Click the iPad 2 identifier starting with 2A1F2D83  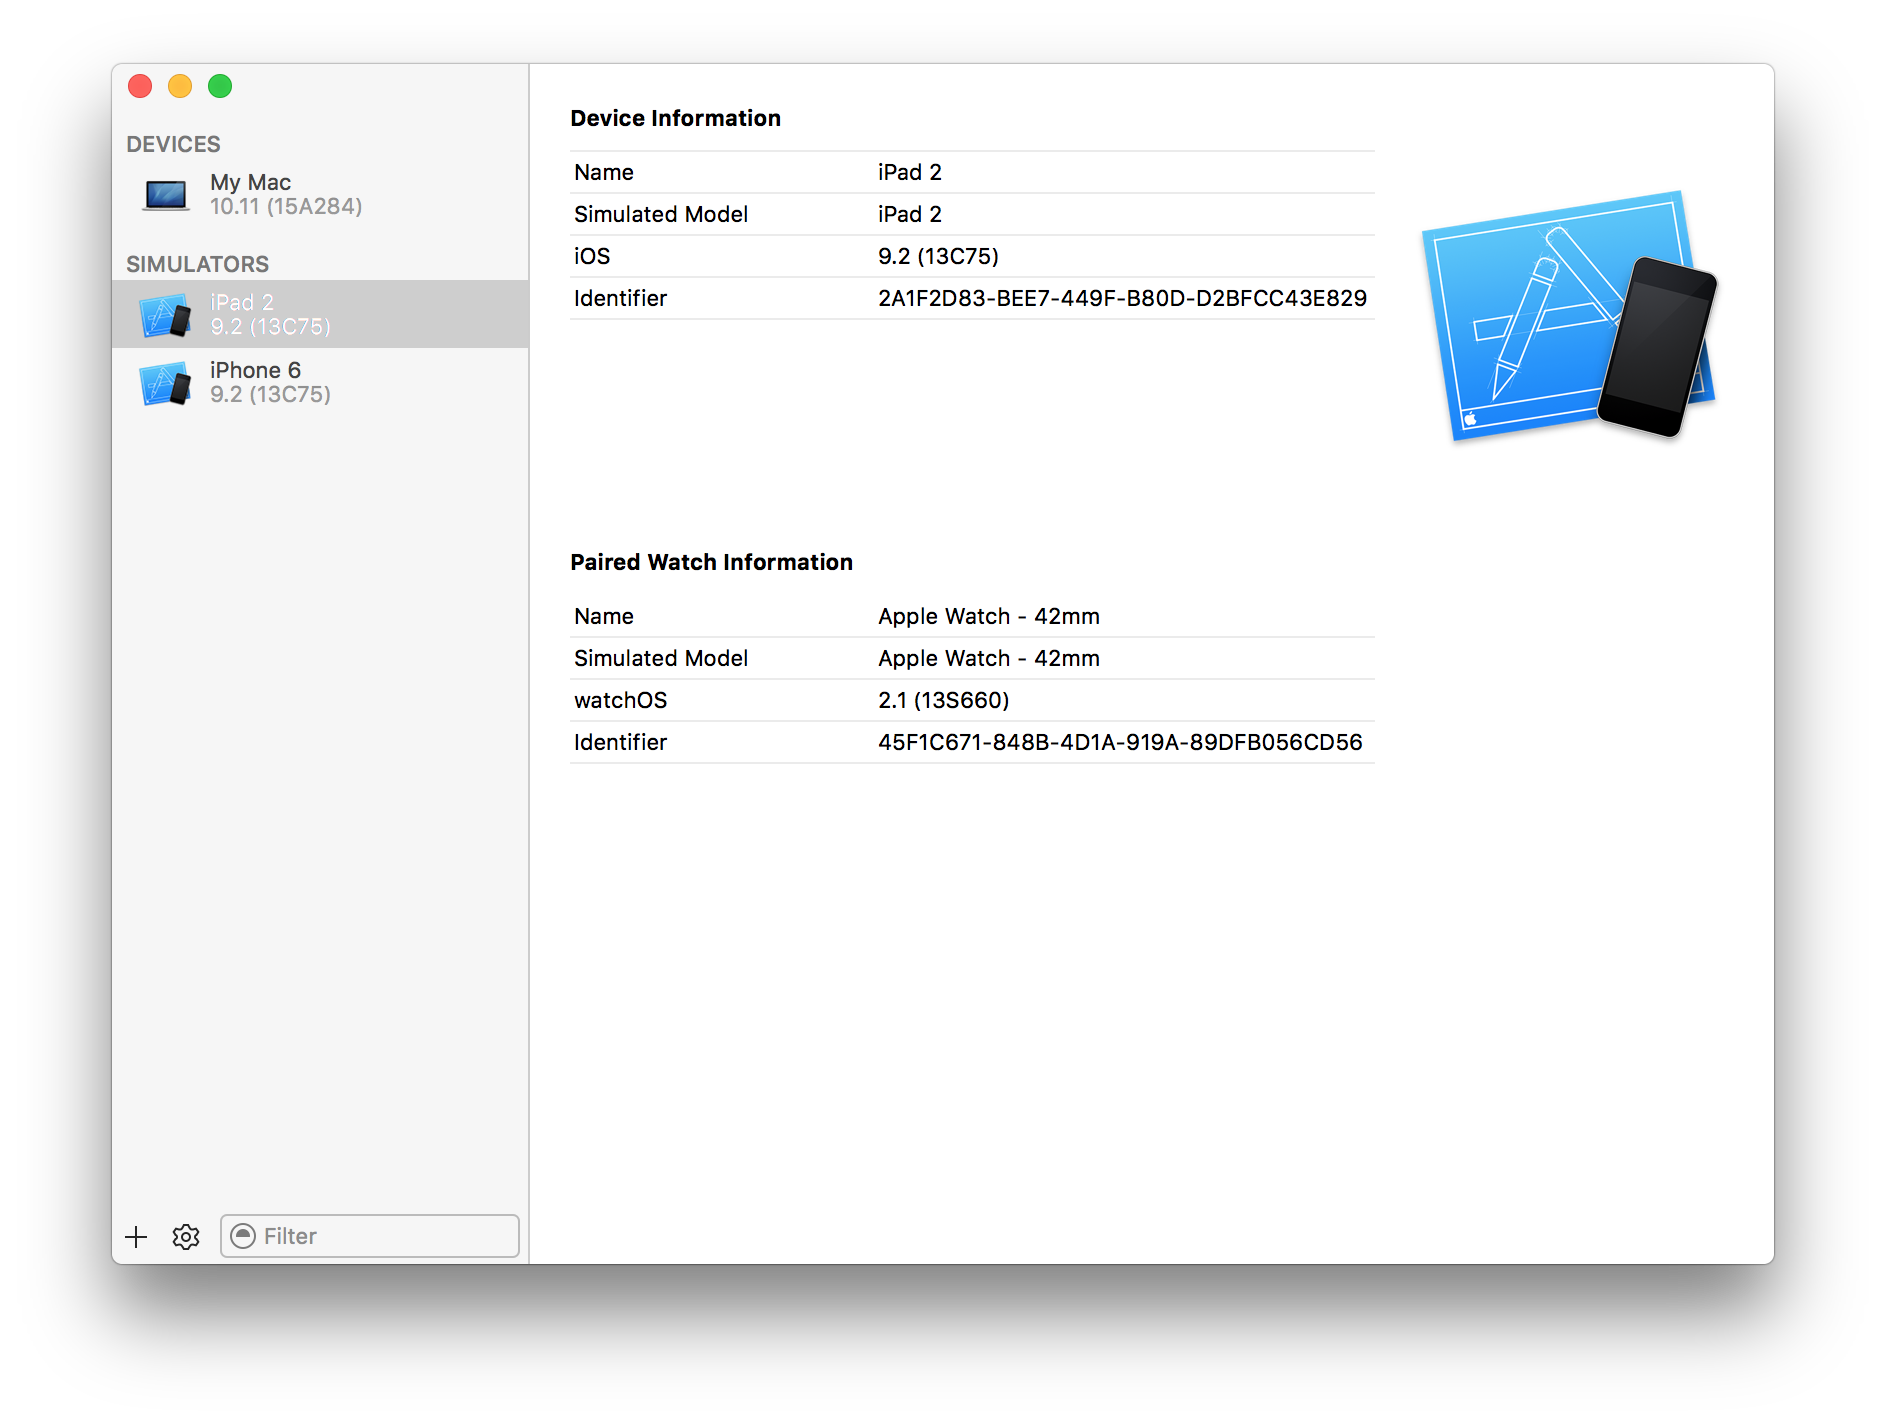pyautogui.click(x=1121, y=299)
